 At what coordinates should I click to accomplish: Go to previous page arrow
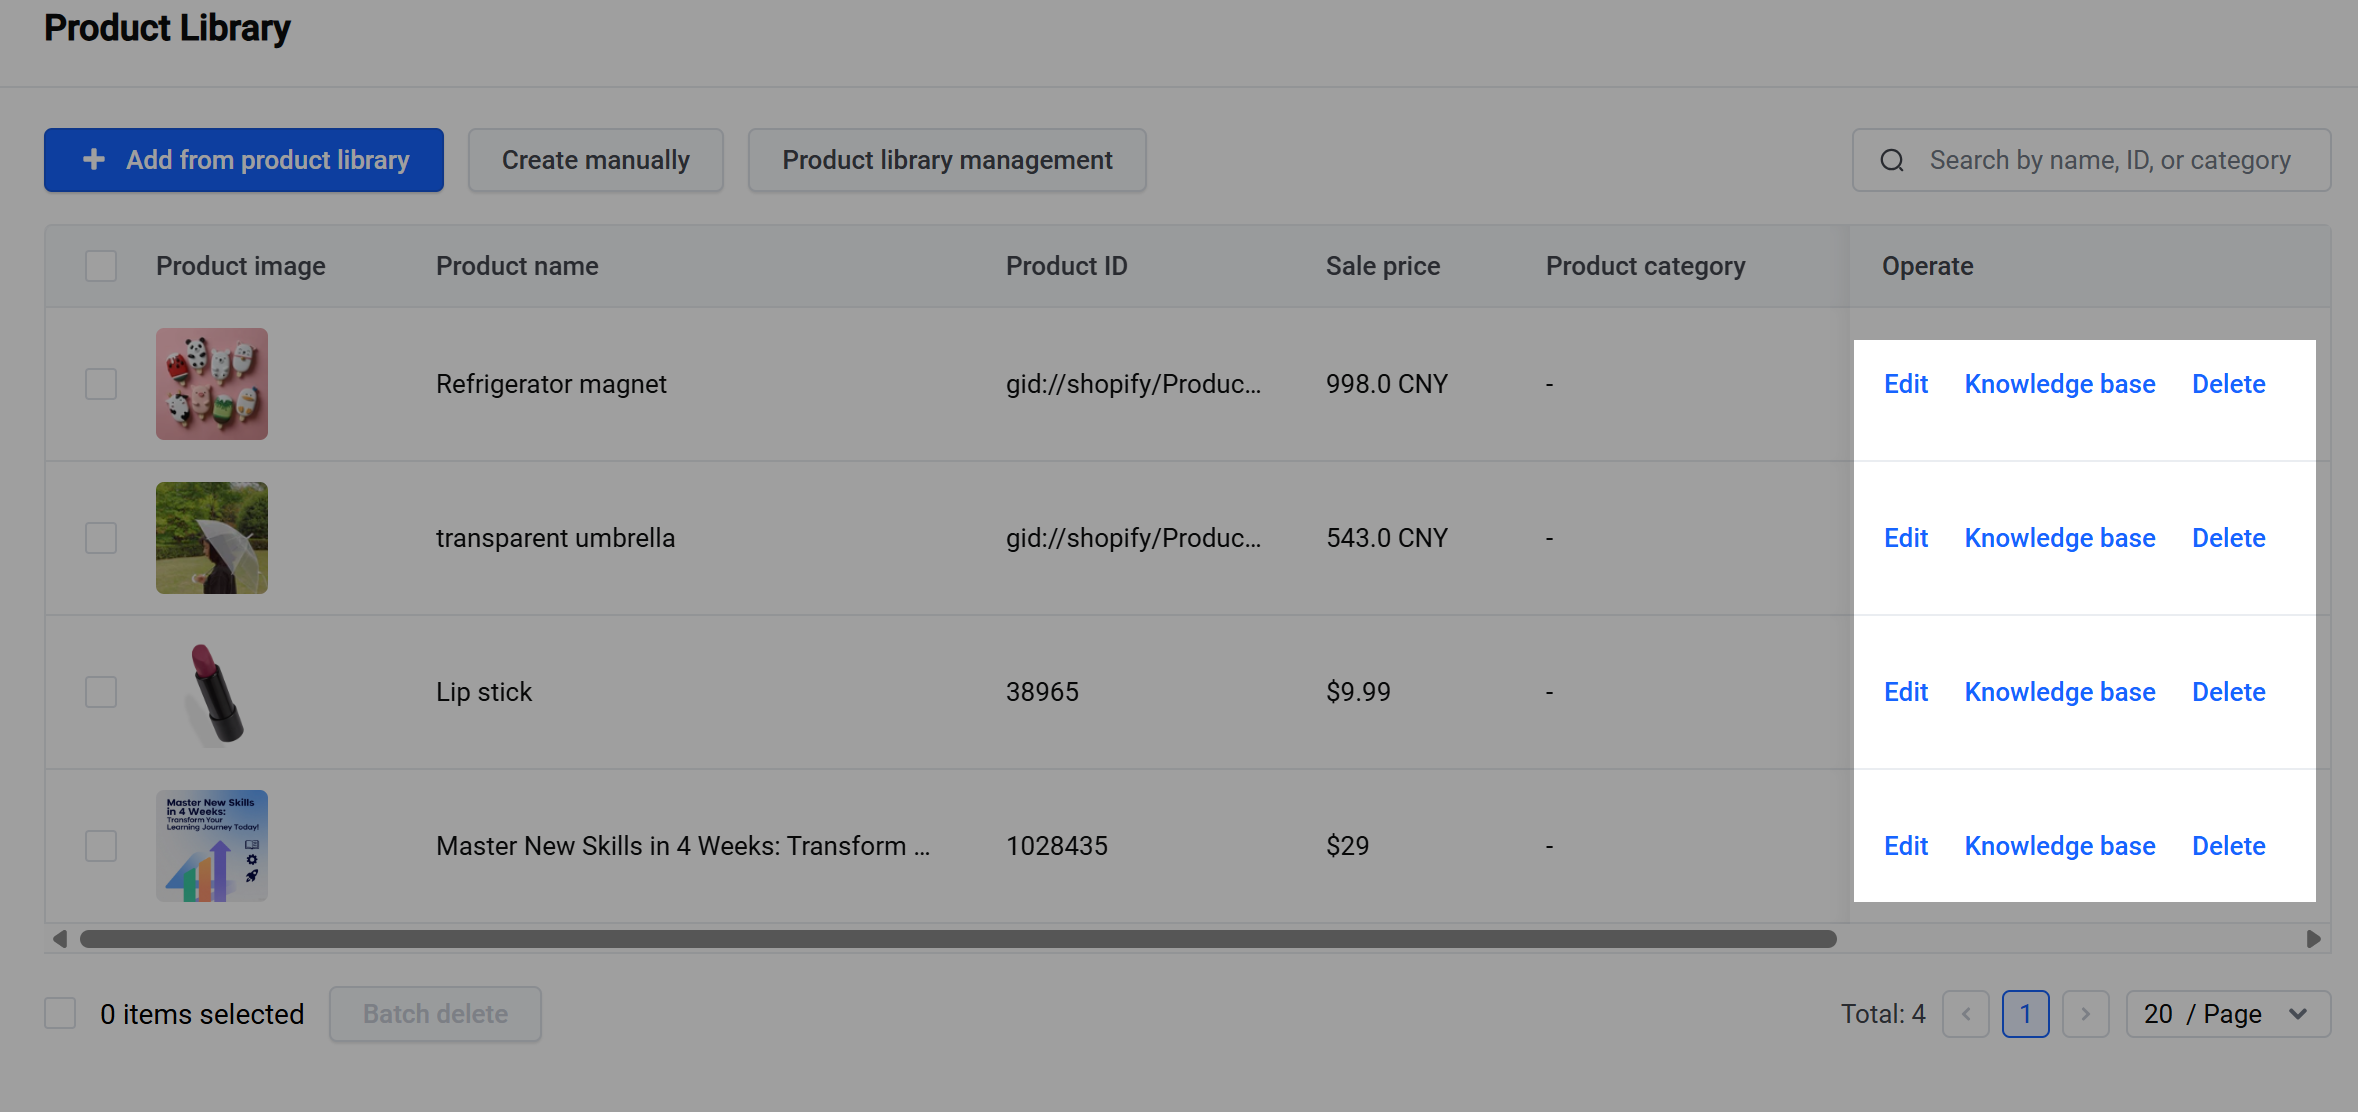coord(1965,1014)
